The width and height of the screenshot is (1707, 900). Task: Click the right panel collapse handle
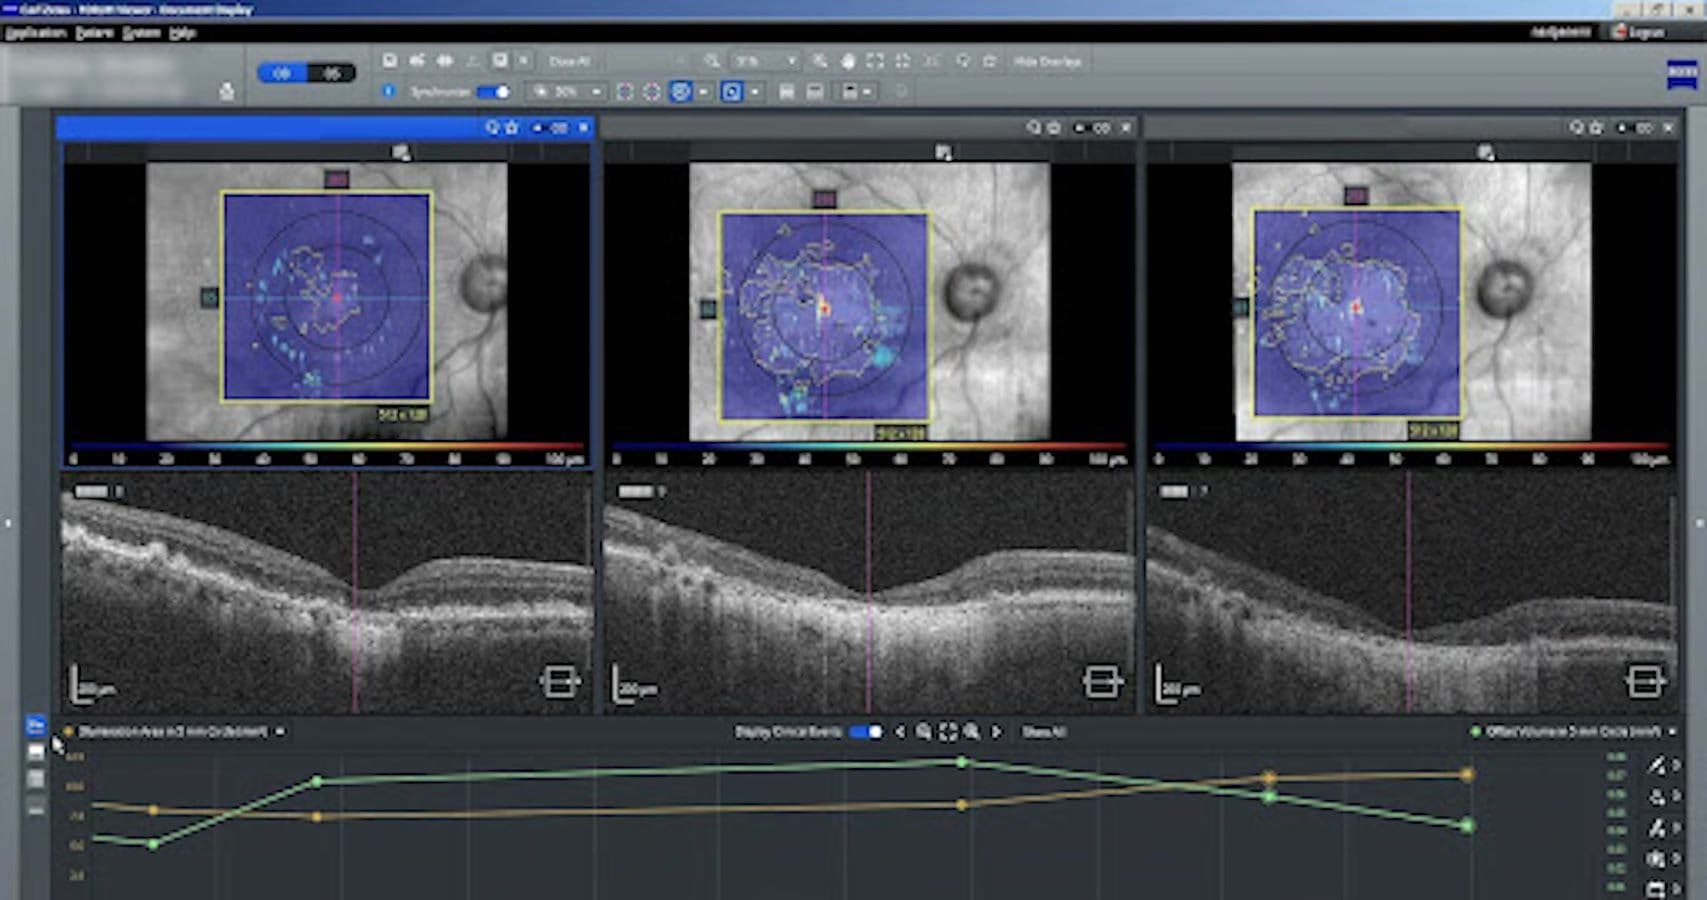[1698, 523]
